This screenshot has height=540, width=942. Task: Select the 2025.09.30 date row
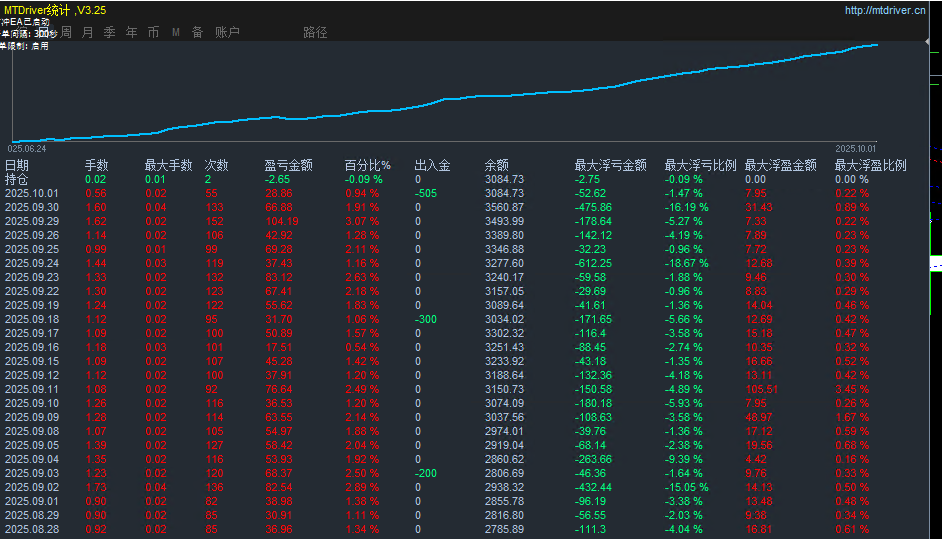tap(32, 207)
